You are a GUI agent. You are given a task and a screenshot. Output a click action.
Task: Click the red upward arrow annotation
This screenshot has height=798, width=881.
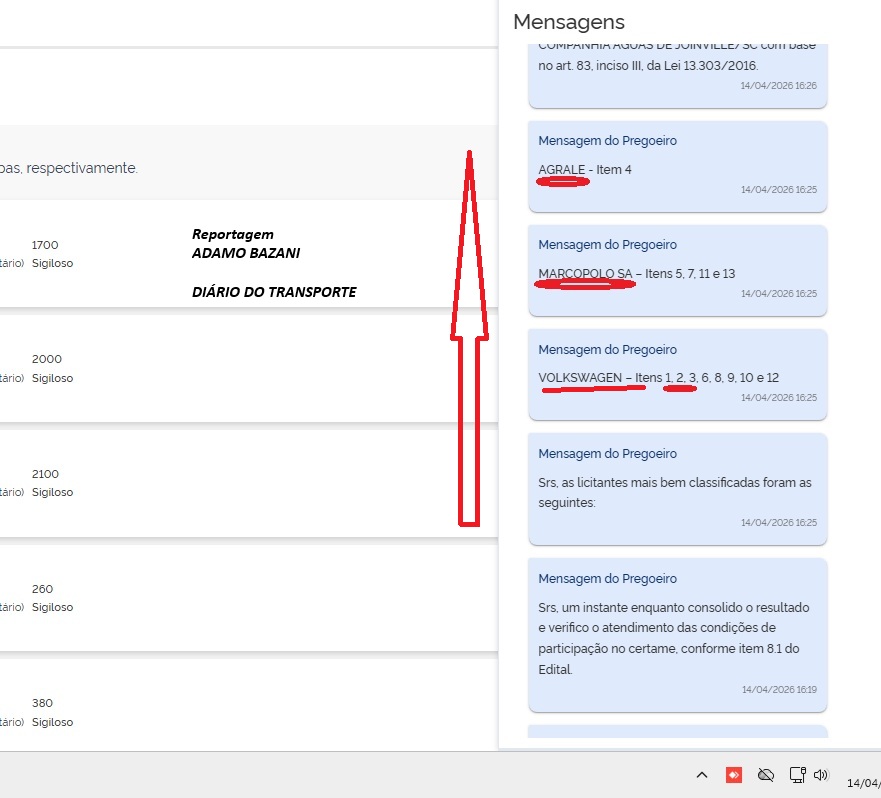pos(469,340)
